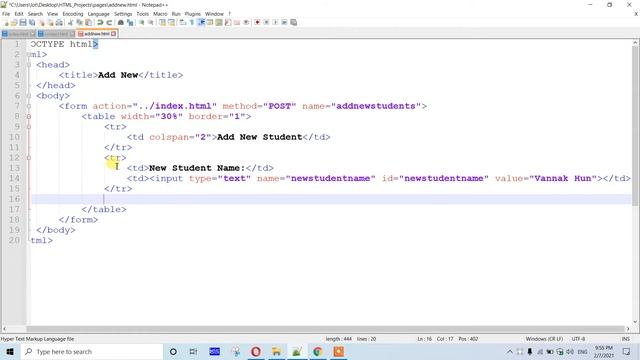Show hidden system tray icons chevron
640x360 pixels.
(510, 351)
